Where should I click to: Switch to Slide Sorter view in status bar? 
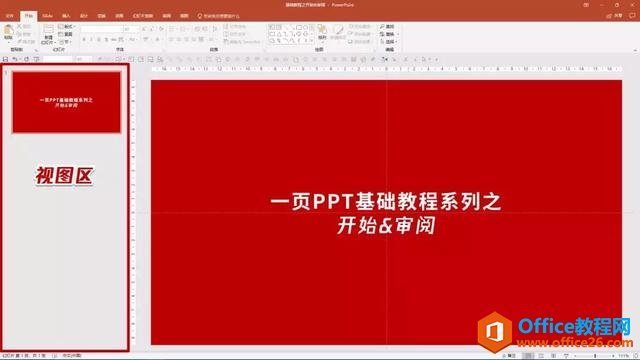[x=541, y=356]
